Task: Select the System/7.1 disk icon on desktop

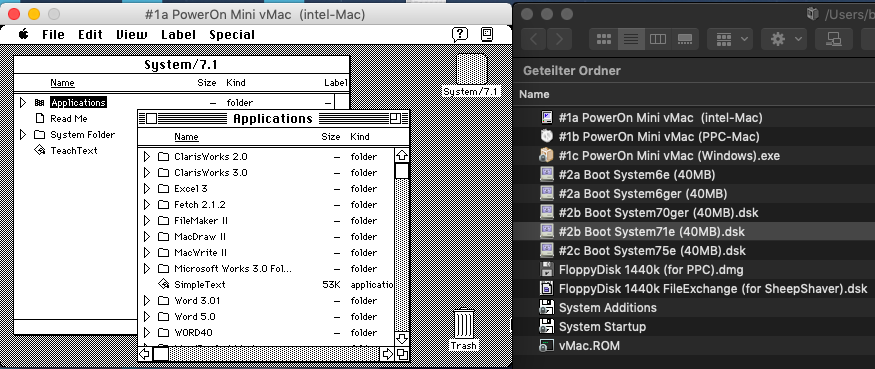Action: tap(472, 69)
